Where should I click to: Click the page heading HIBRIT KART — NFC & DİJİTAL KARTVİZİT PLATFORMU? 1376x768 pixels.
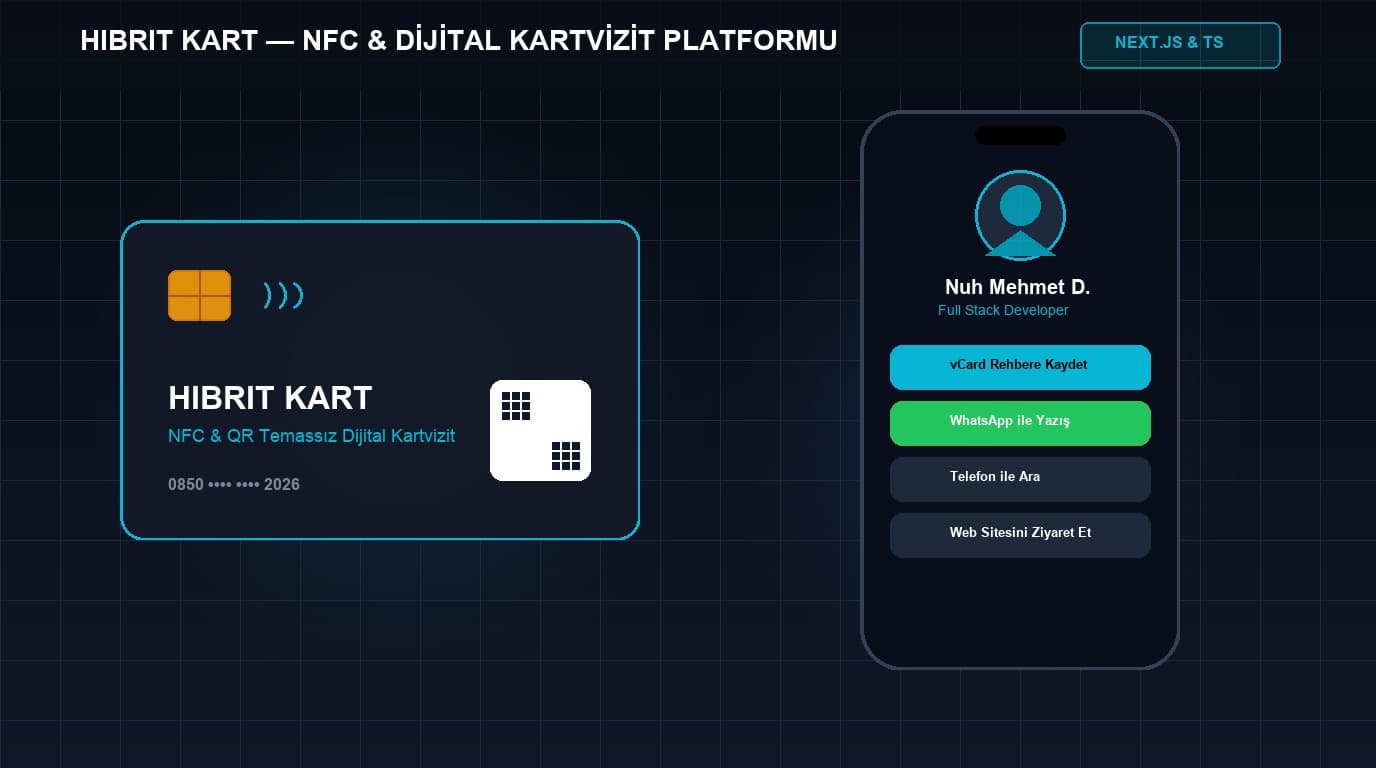click(x=459, y=41)
